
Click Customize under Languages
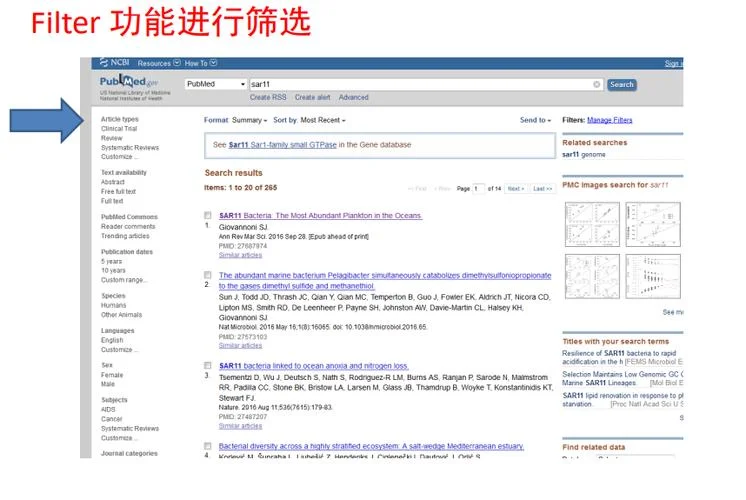pyautogui.click(x=119, y=350)
